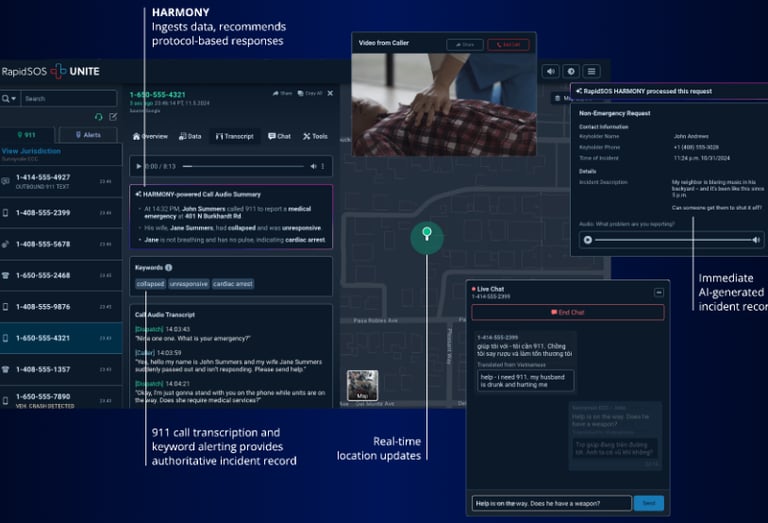
Task: Play the call audio recording
Action: (x=139, y=166)
